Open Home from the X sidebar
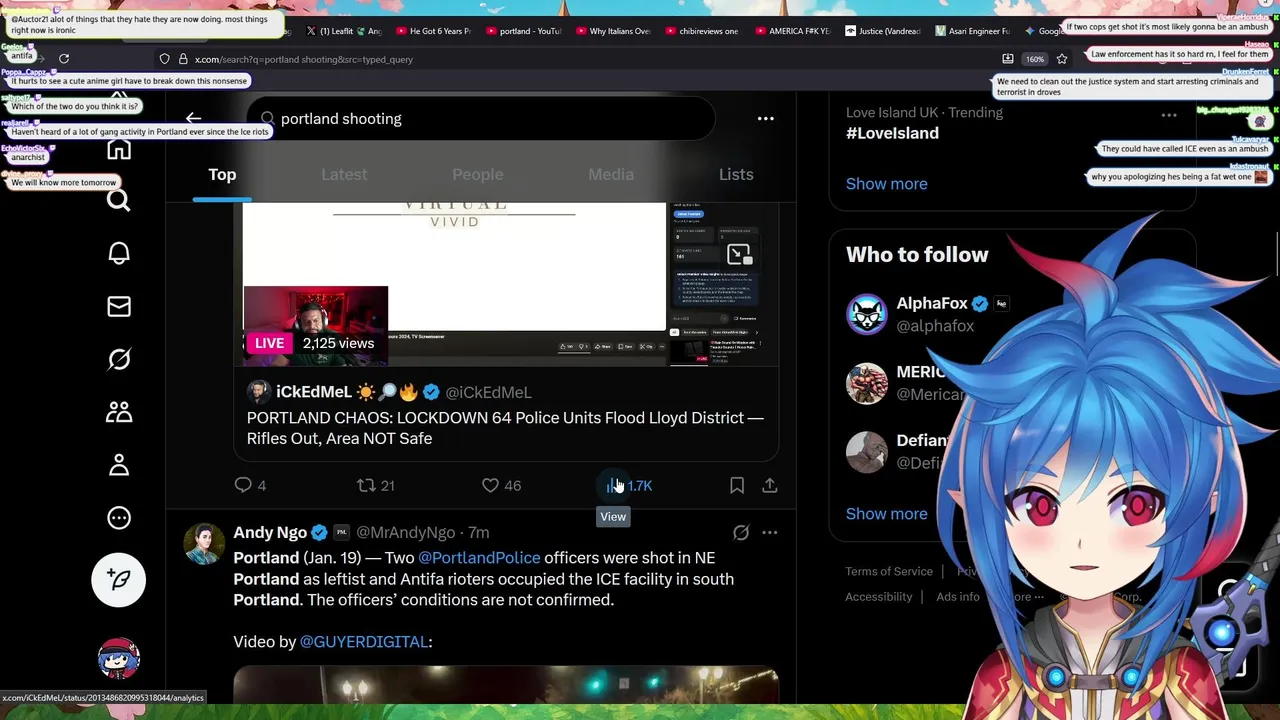 (119, 149)
